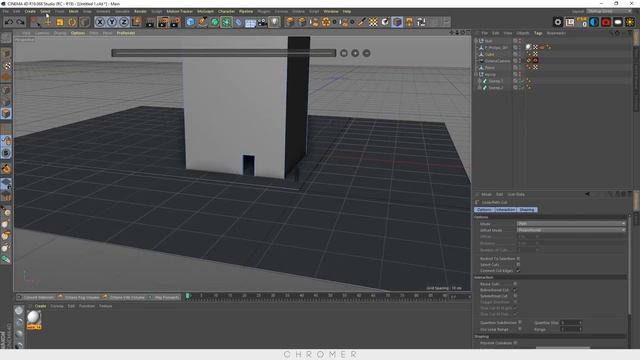Add a Camera object icon
Screen dimensions: 640x360
tap(262, 22)
